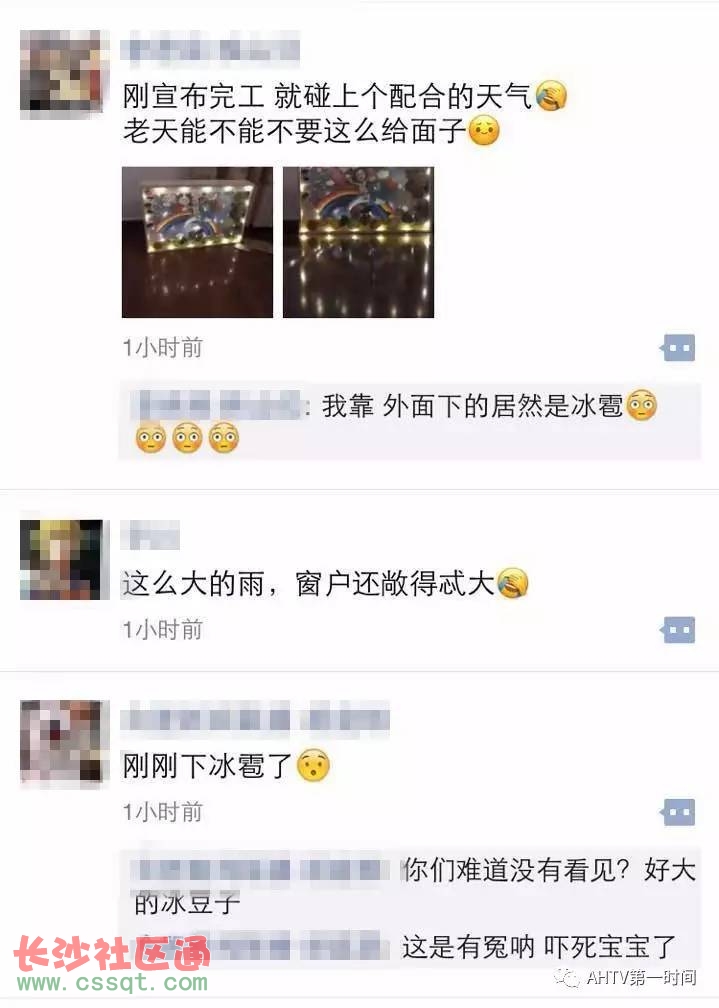This screenshot has height=1008, width=719.
Task: Open the left rainbow frame photo
Action: click(197, 242)
